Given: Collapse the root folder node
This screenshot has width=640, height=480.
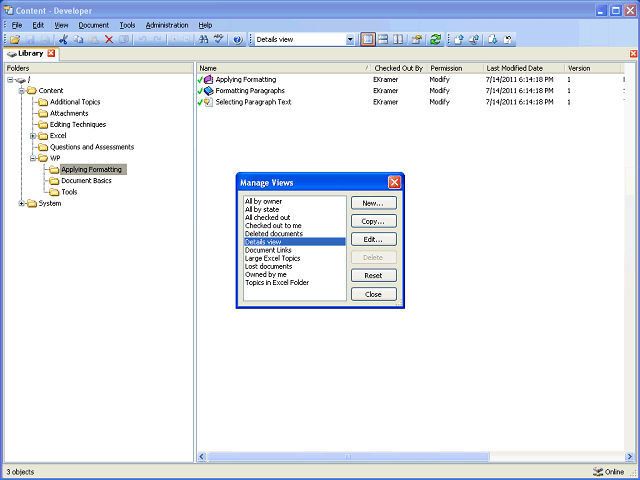Looking at the screenshot, I should tap(10, 80).
